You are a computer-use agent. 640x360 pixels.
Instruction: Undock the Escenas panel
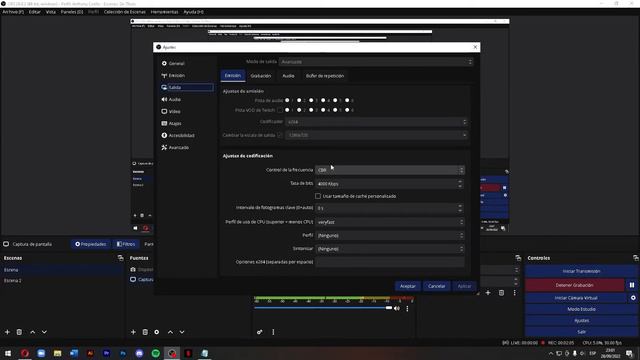point(120,258)
